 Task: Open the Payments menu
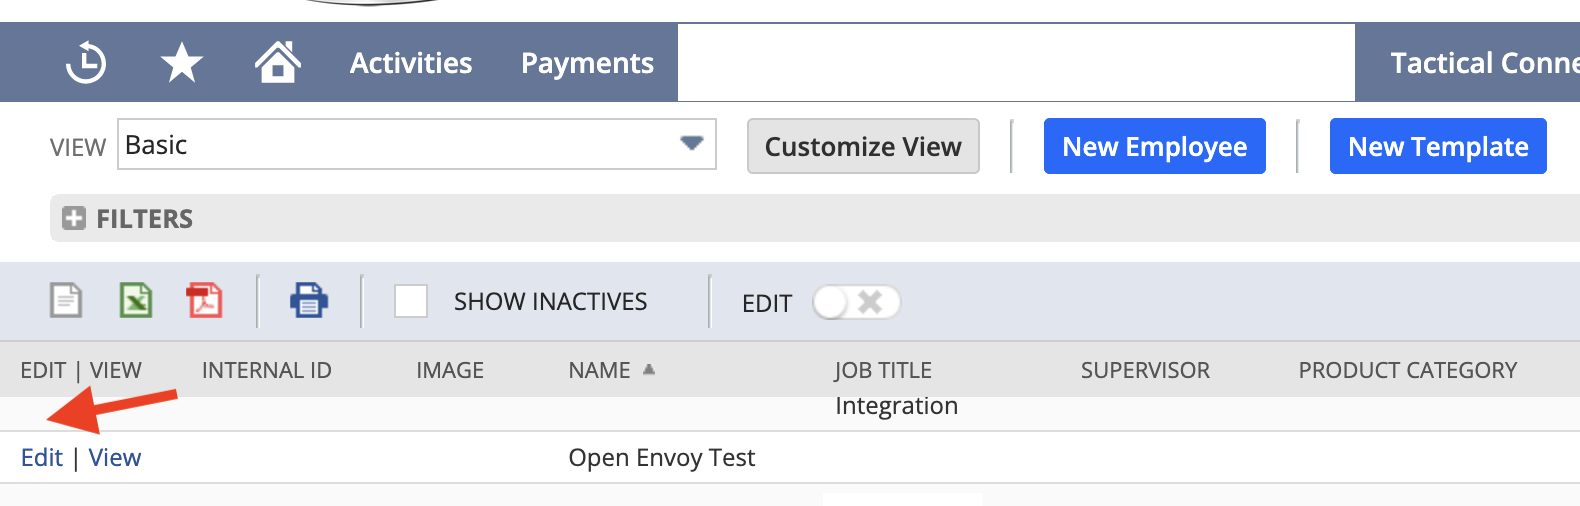click(587, 63)
